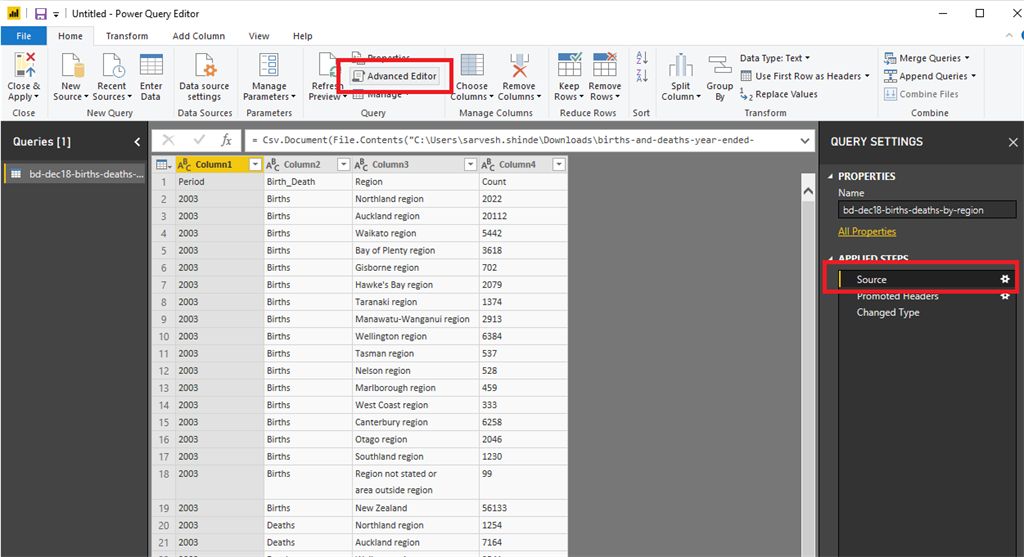The width and height of the screenshot is (1024, 557).
Task: Click the query Name input field
Action: [x=927, y=210]
